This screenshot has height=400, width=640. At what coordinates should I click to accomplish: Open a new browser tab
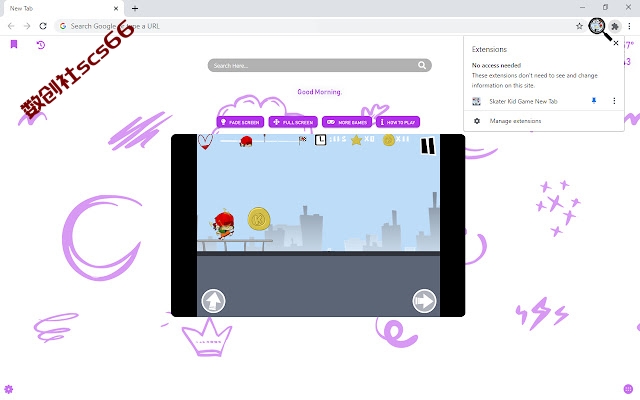135,8
